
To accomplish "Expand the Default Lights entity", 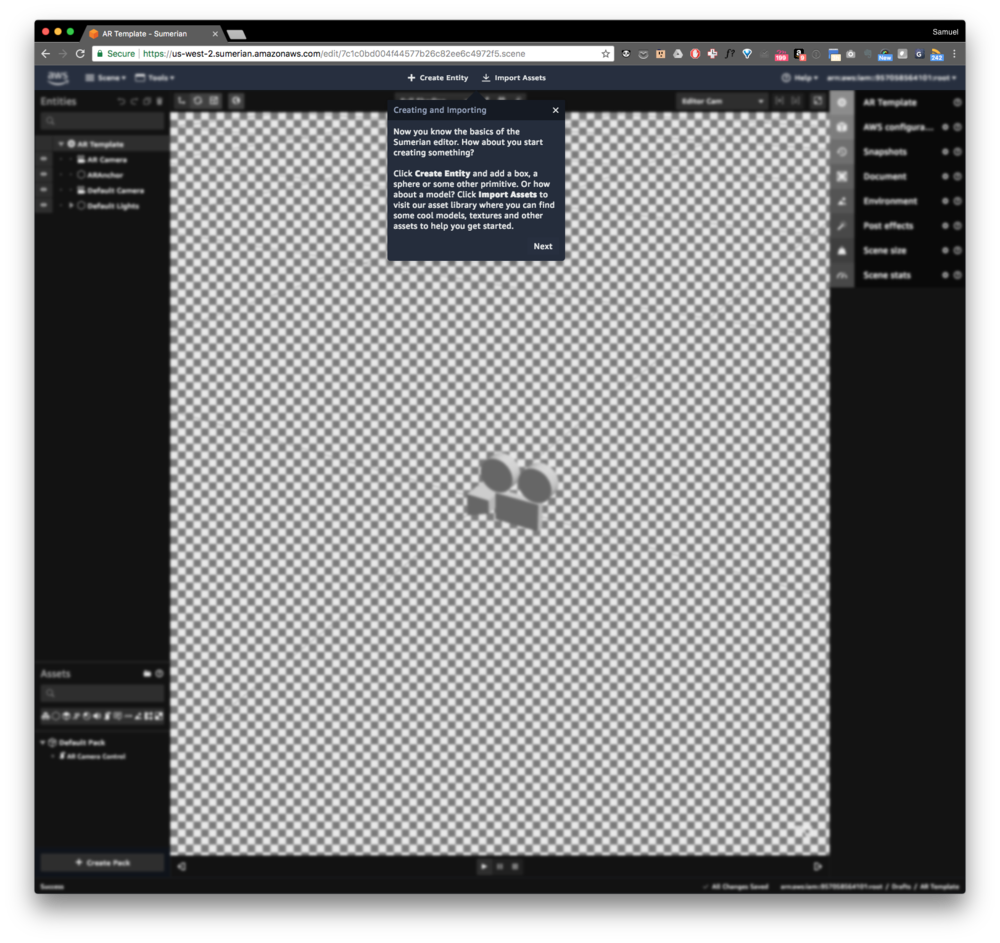I will (71, 206).
